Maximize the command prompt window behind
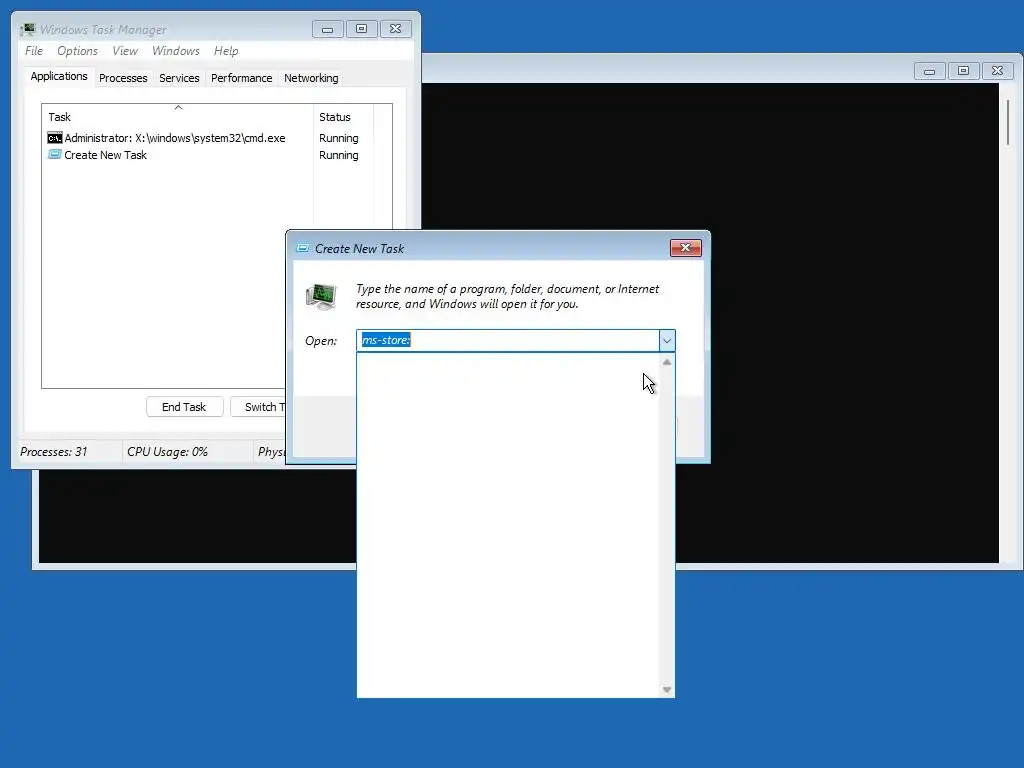 (x=963, y=71)
